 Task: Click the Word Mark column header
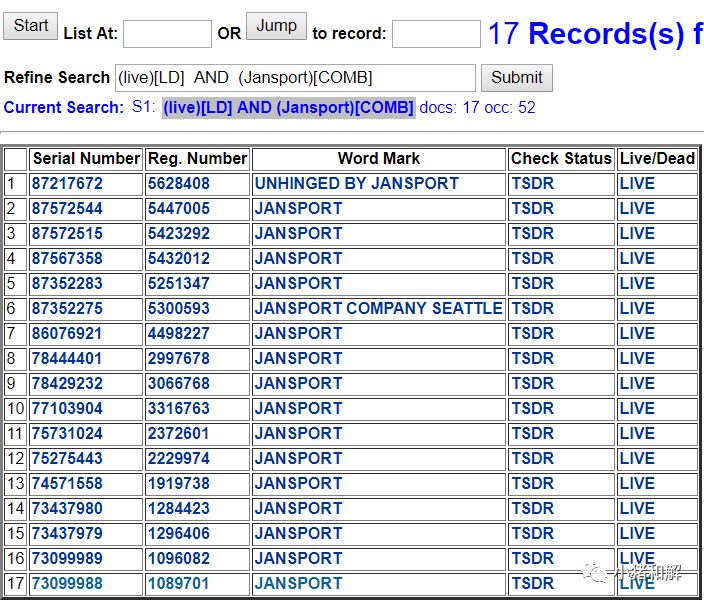pos(378,158)
